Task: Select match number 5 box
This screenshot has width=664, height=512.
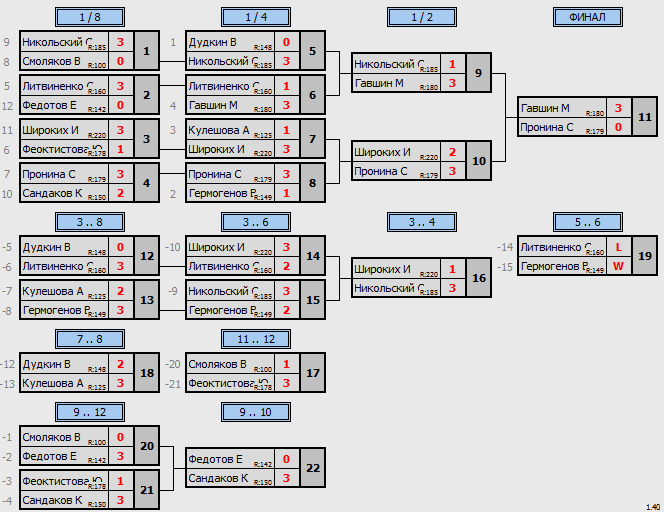Action: pos(313,51)
